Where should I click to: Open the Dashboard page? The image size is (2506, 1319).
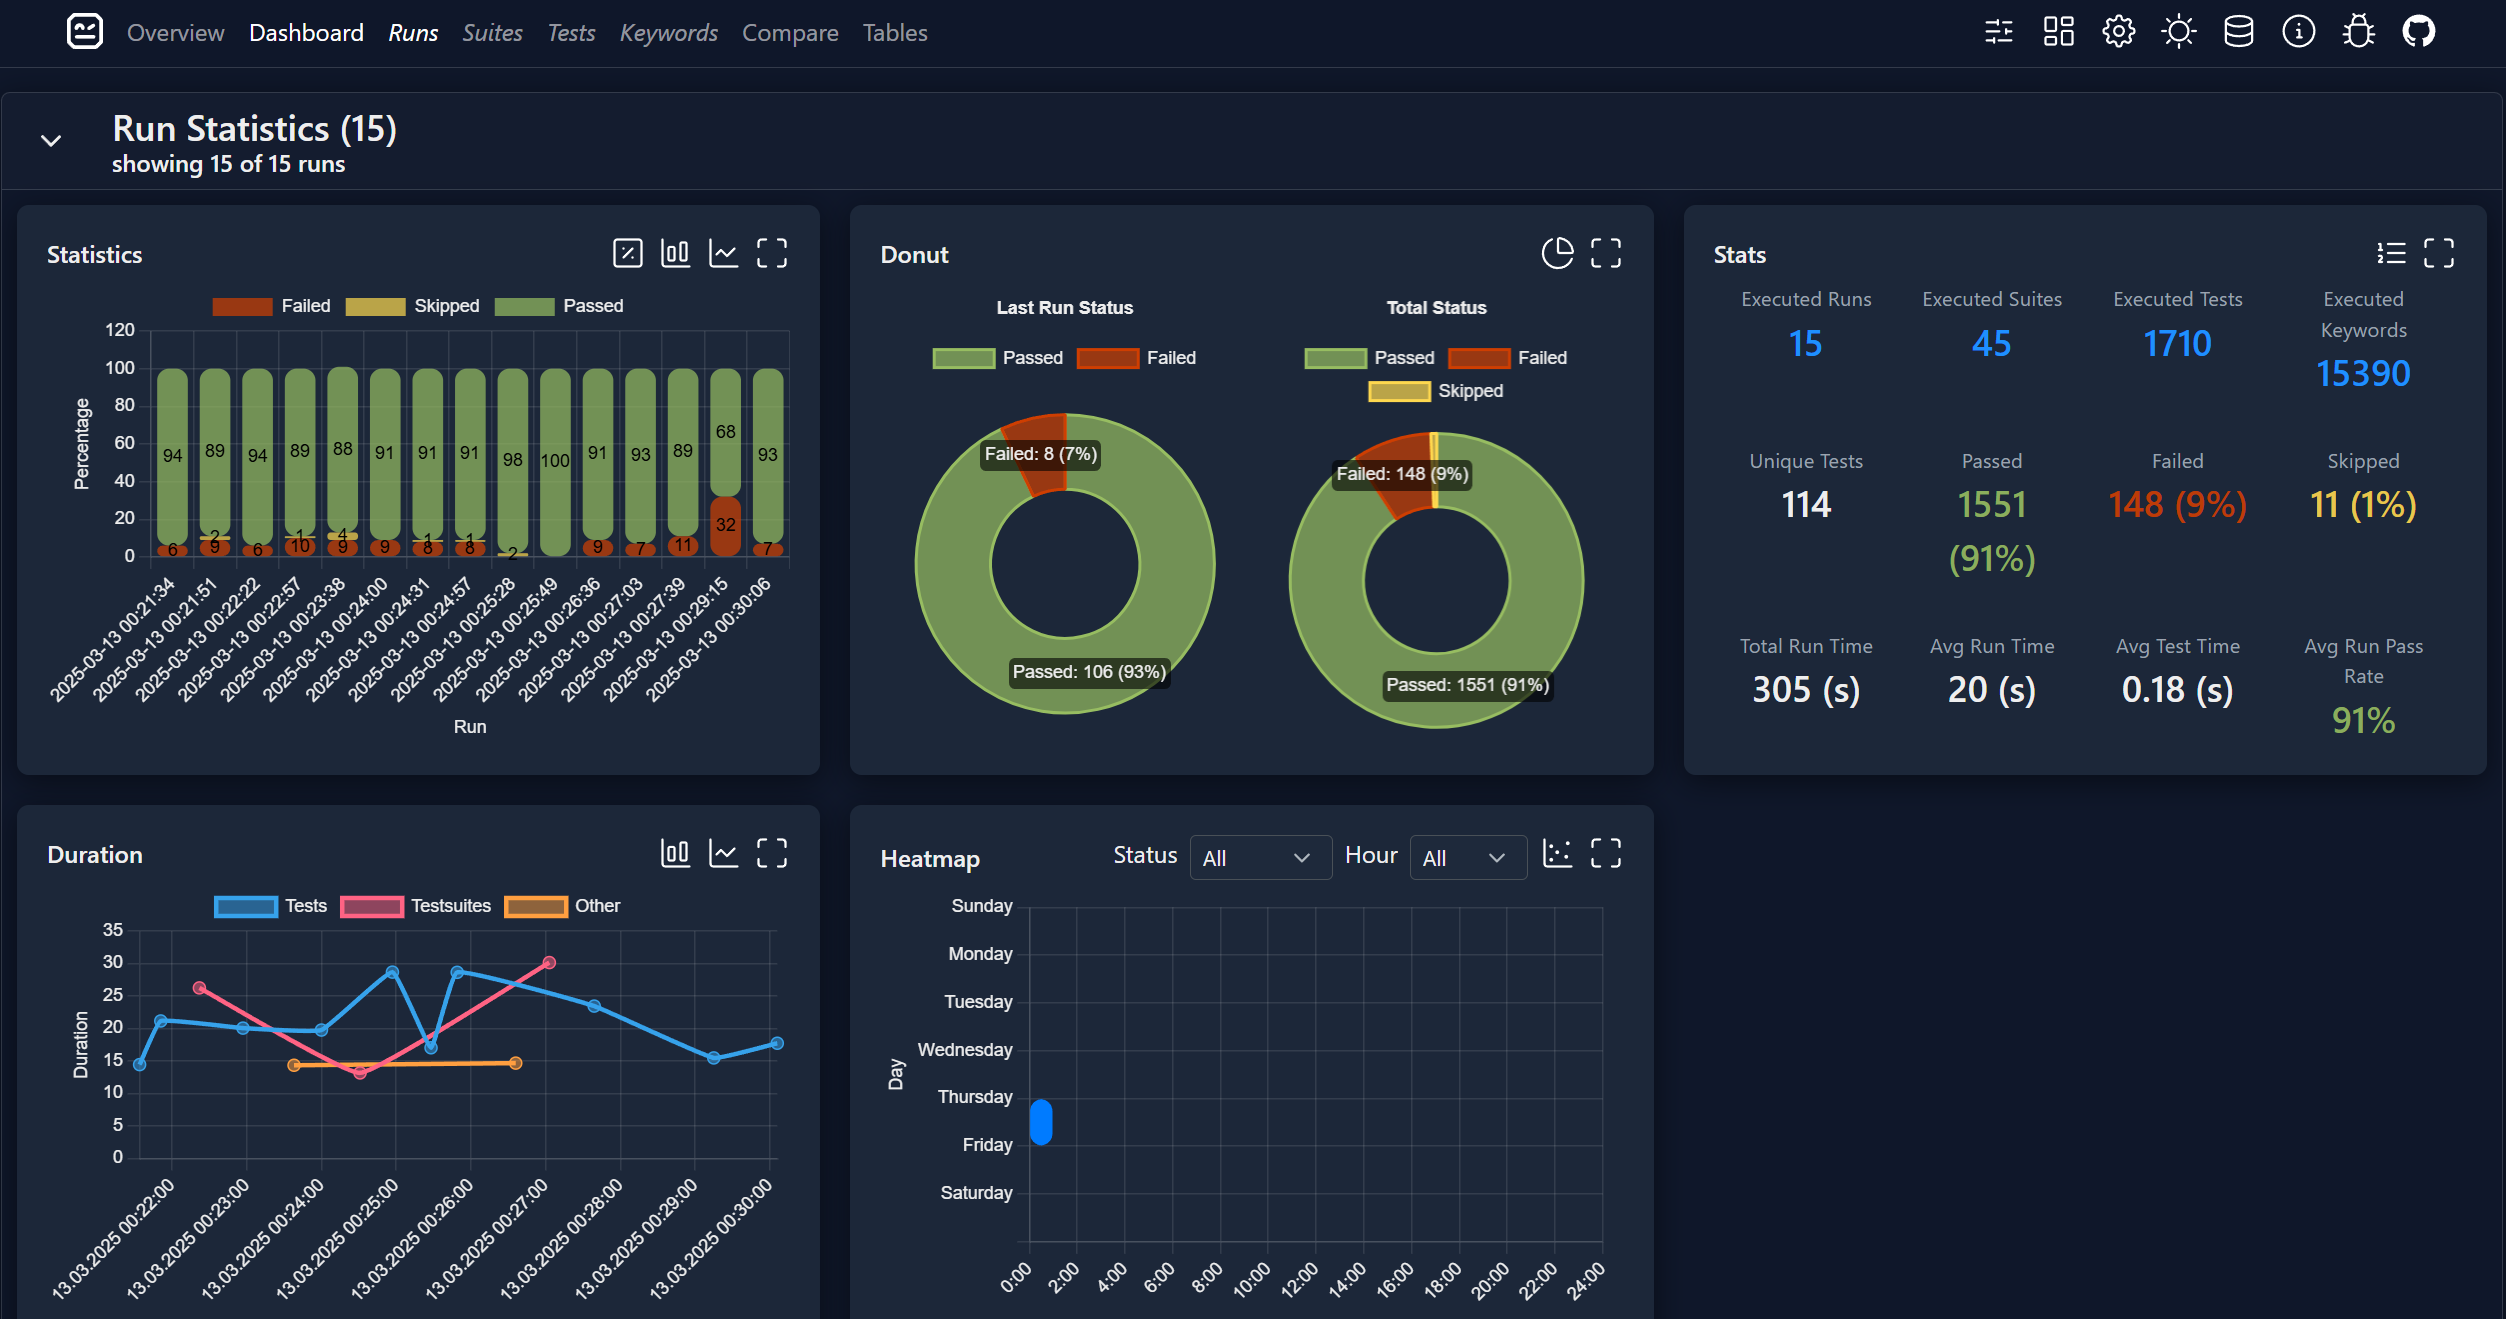(x=306, y=33)
